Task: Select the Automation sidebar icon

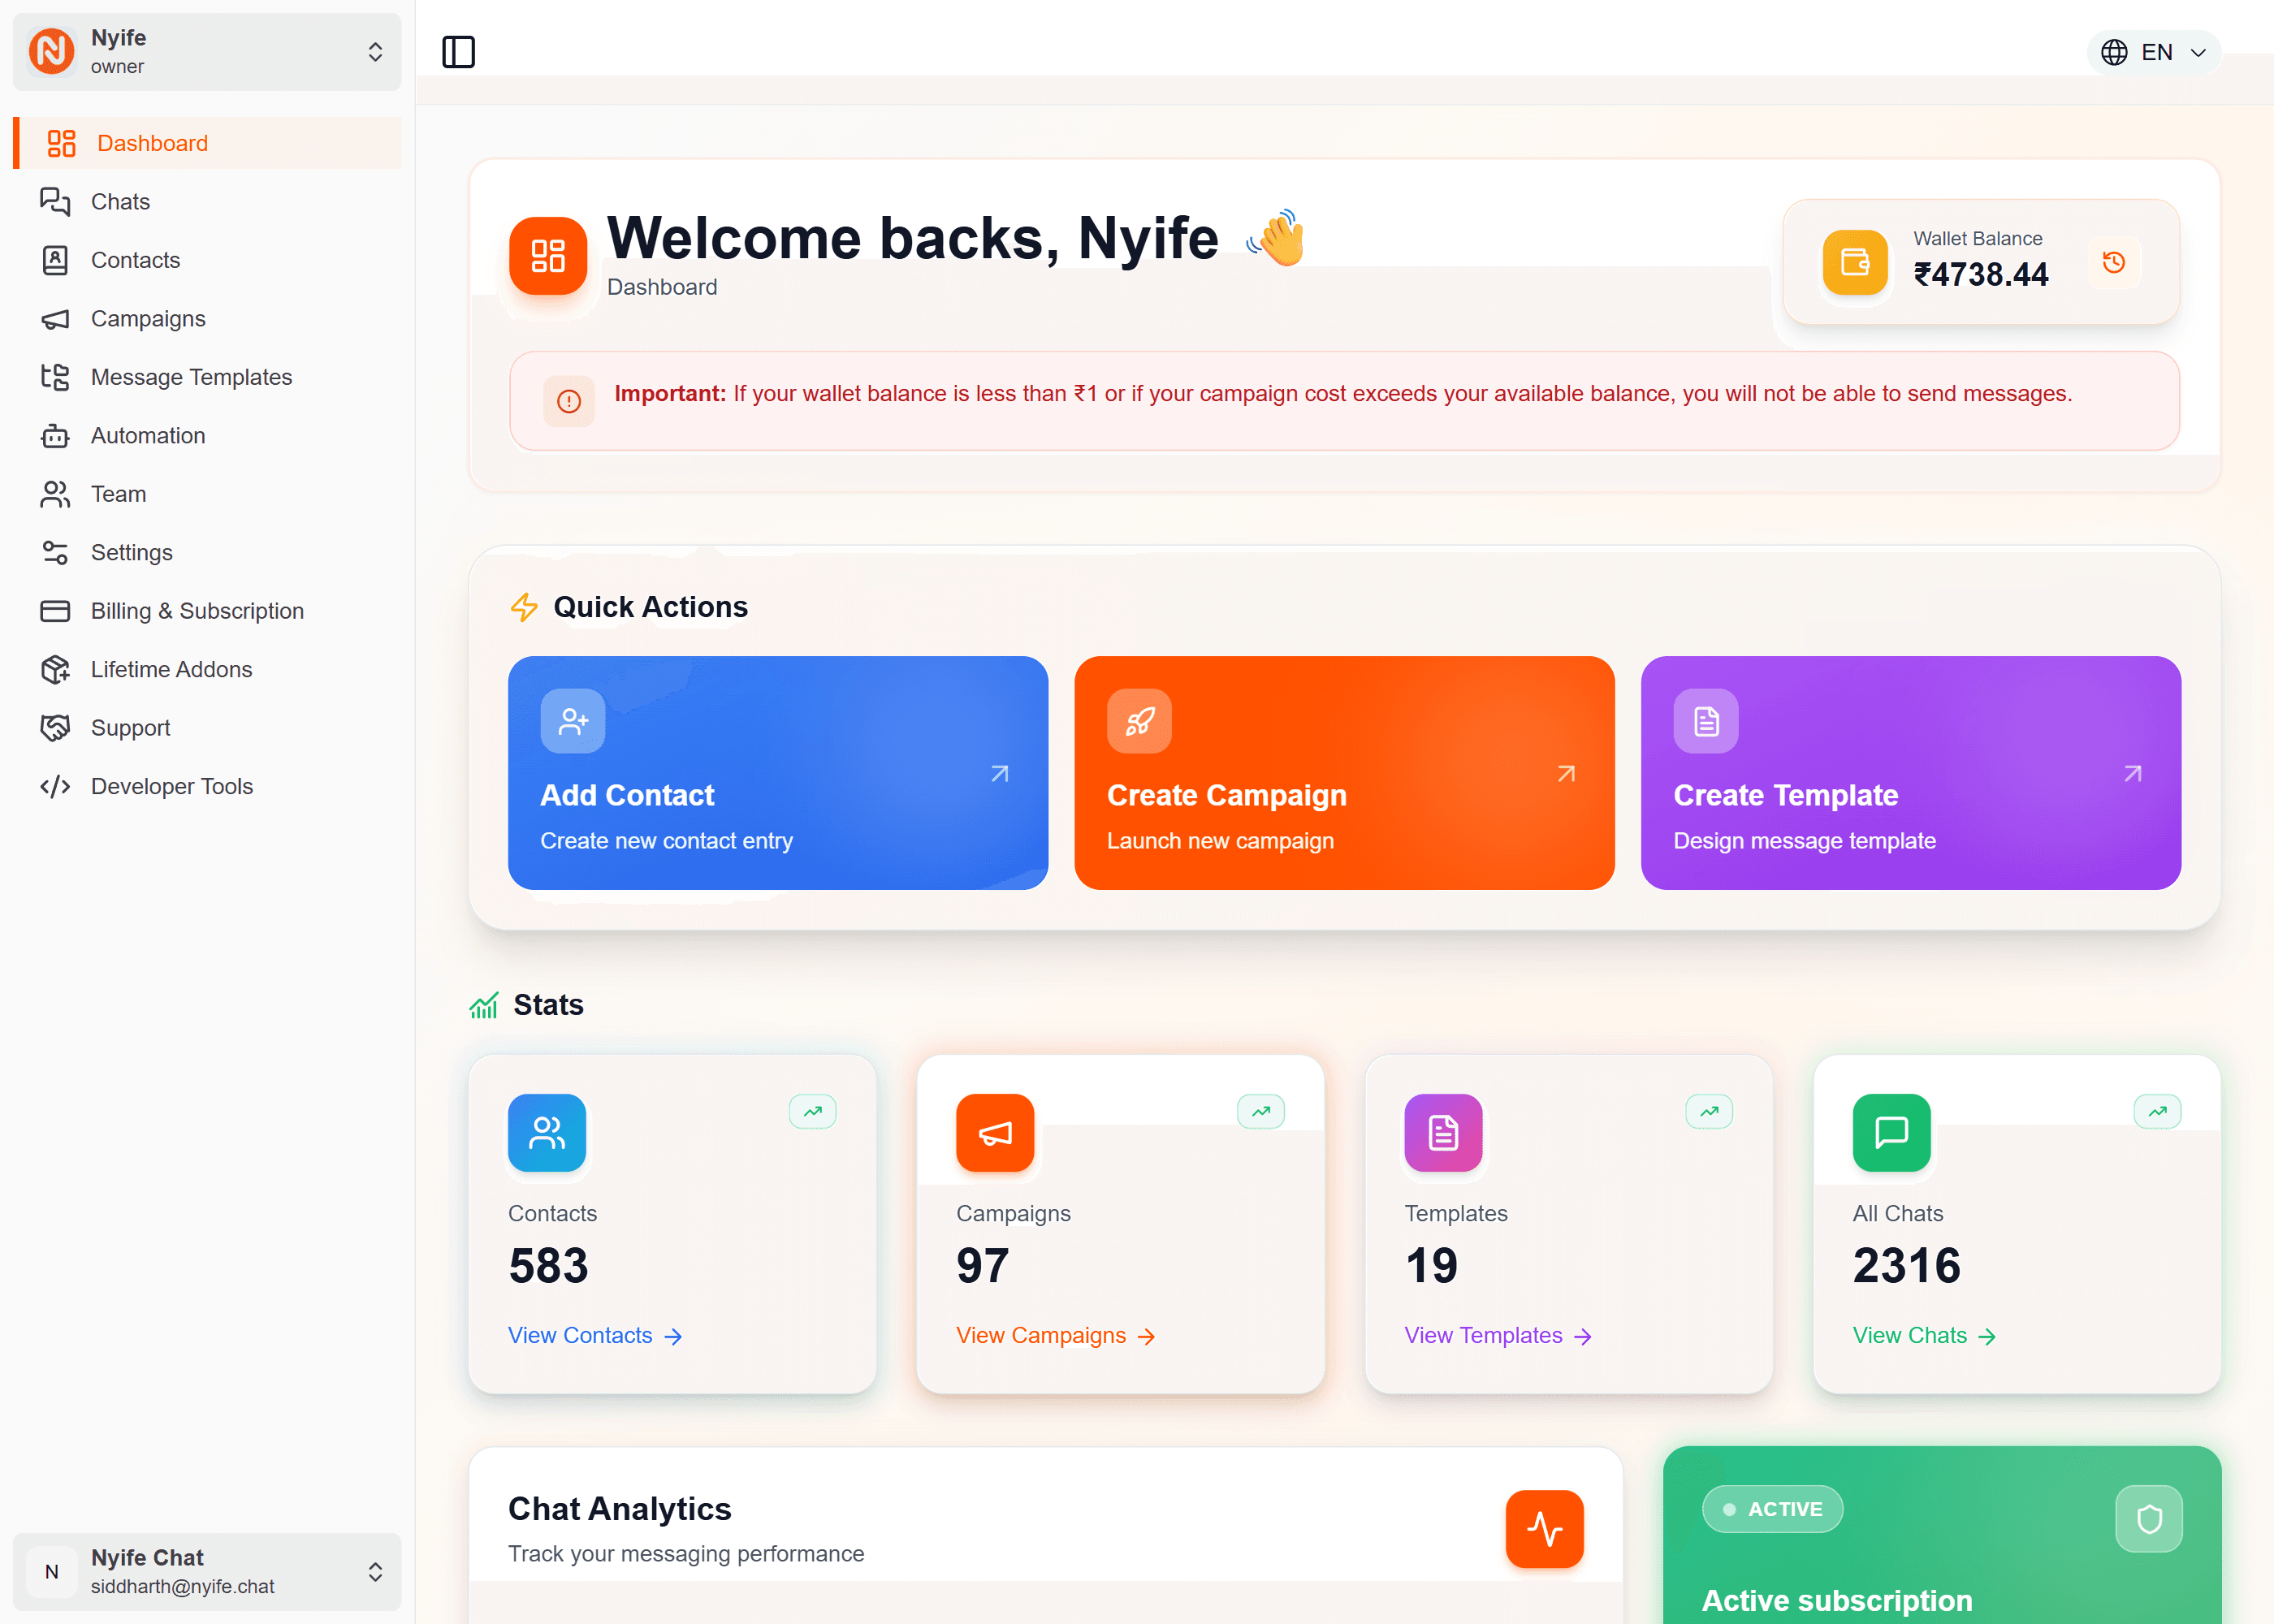Action: click(55, 435)
